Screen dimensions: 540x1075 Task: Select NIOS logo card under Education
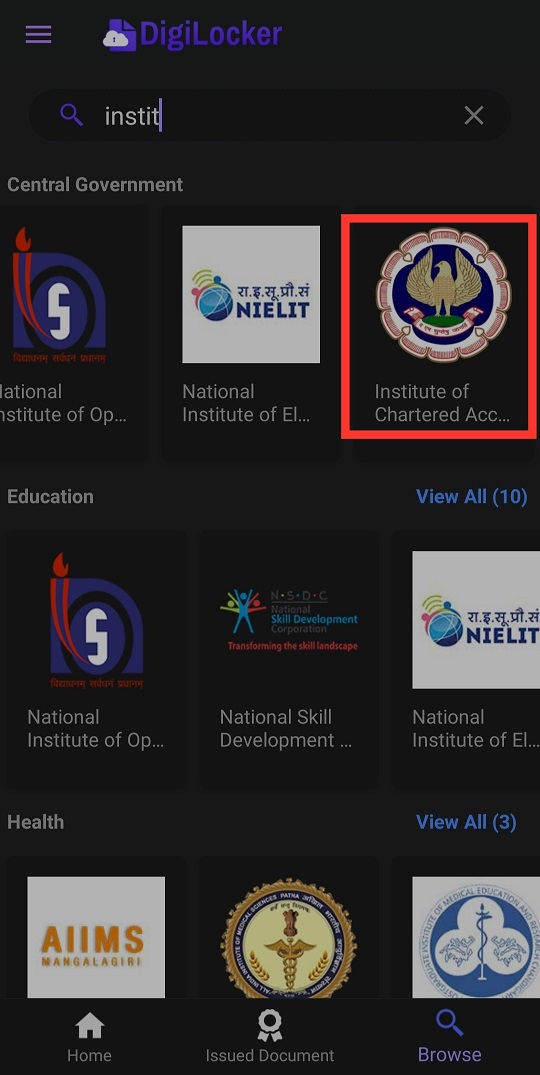[97, 659]
